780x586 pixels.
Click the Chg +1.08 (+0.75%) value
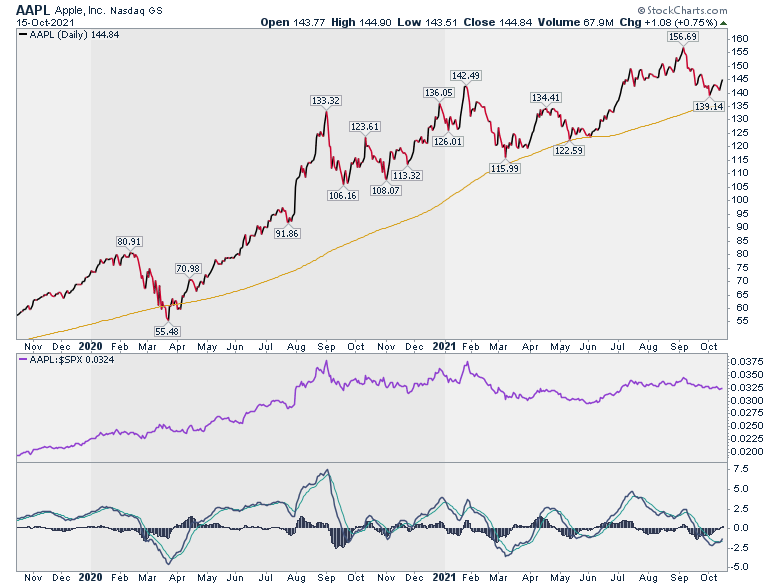(x=669, y=22)
